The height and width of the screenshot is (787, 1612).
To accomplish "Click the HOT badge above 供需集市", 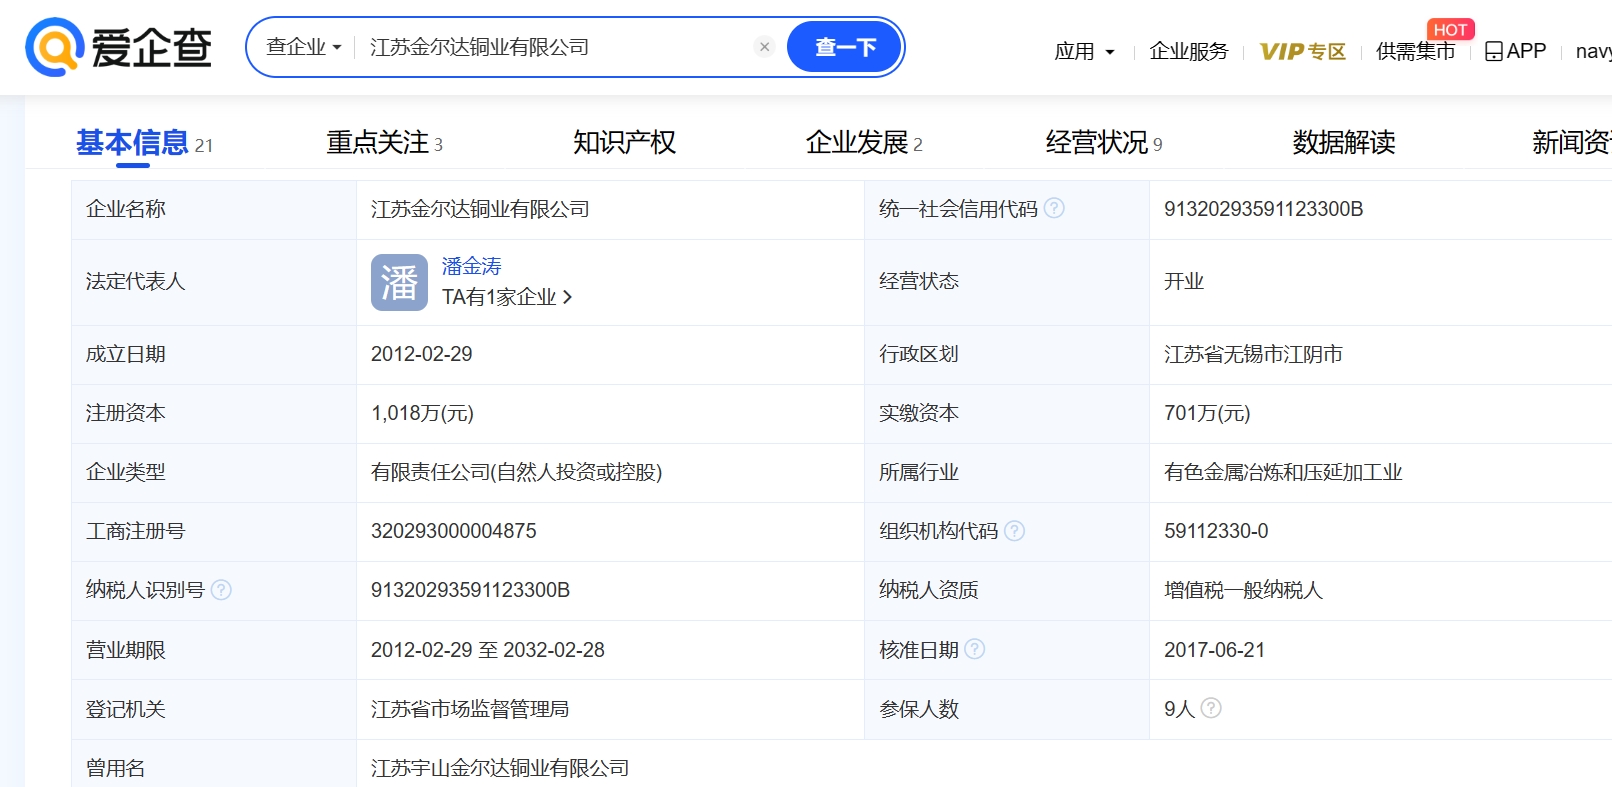I will point(1450,30).
